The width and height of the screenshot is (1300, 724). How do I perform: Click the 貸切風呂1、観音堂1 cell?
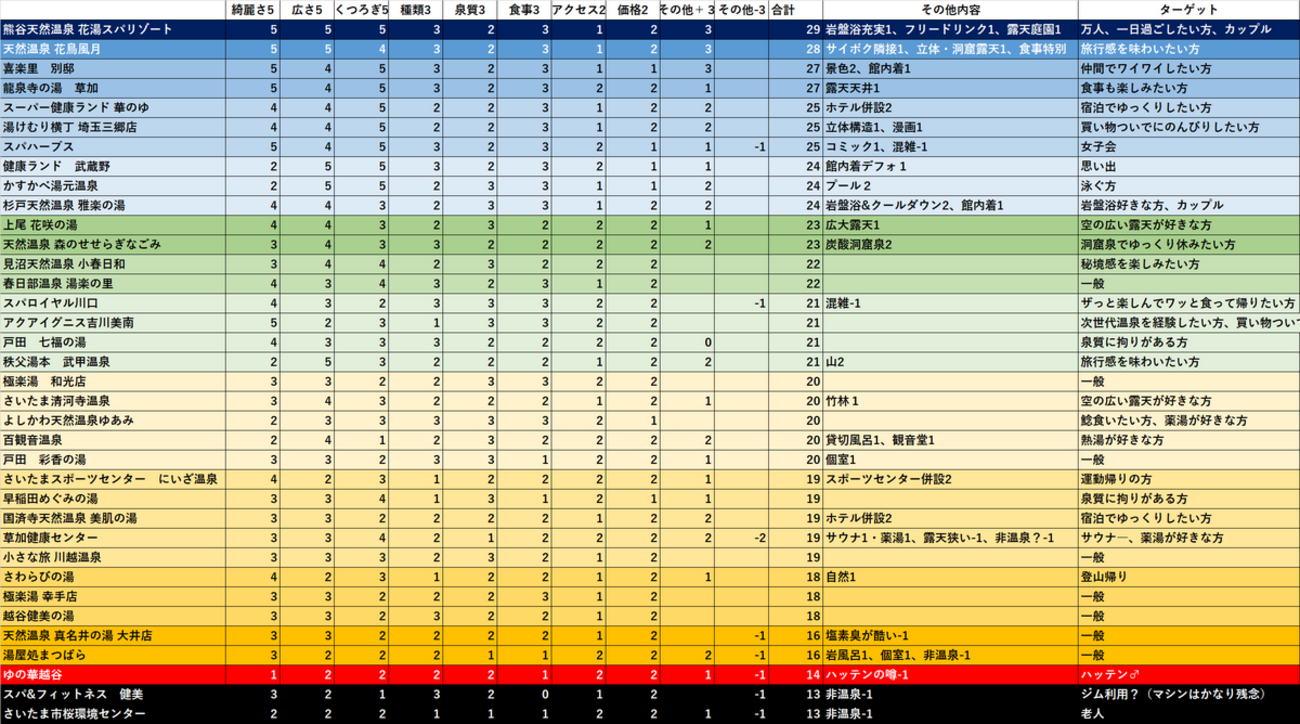pos(950,440)
